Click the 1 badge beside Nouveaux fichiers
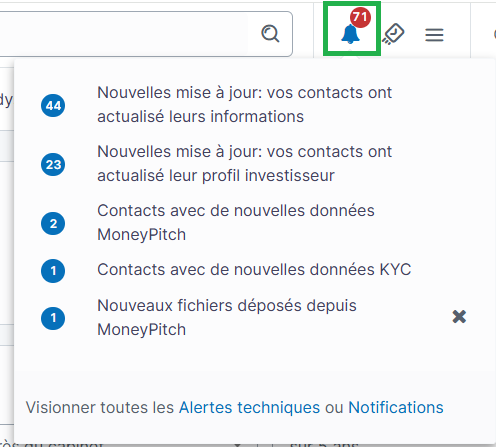The height and width of the screenshot is (447, 496). tap(53, 318)
